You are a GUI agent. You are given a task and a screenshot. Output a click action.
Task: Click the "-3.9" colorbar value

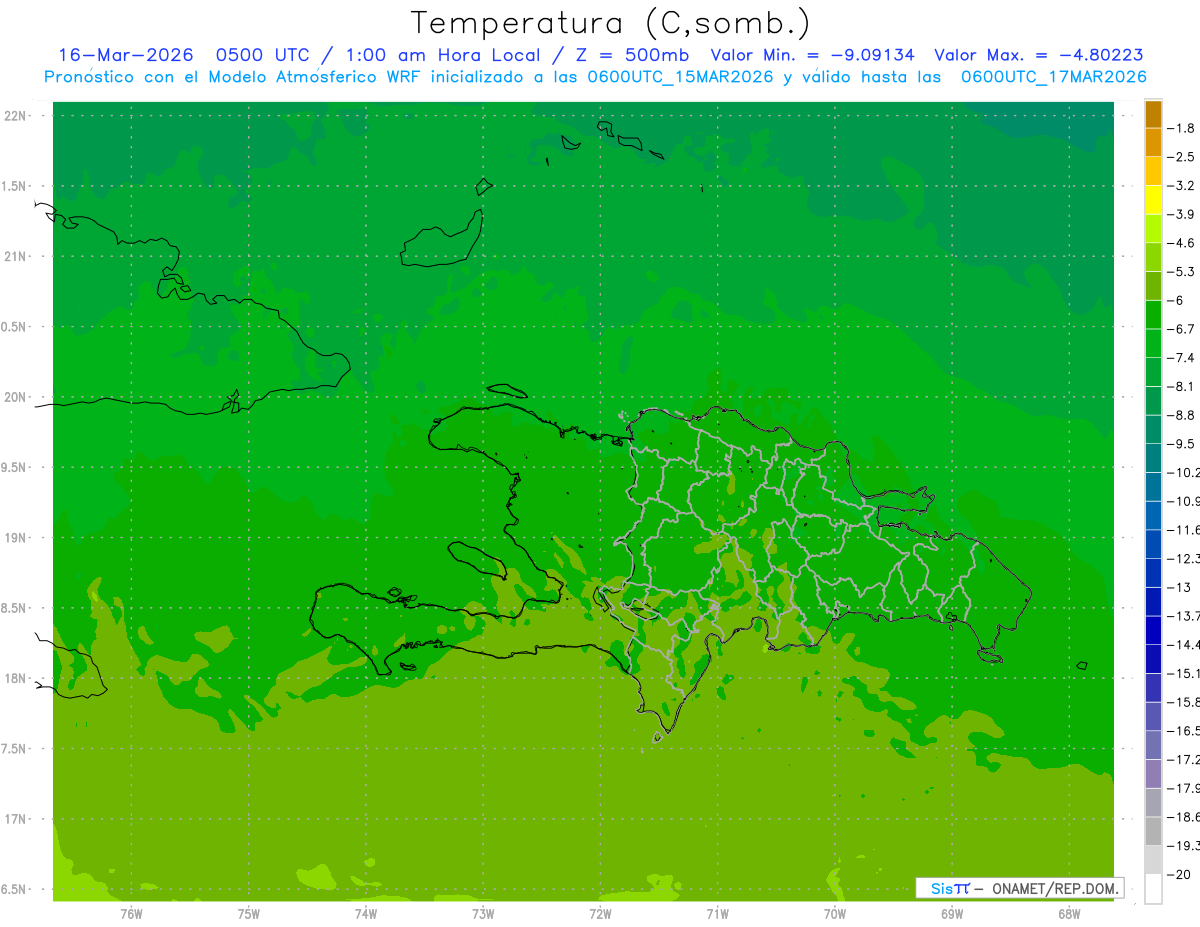(1181, 214)
